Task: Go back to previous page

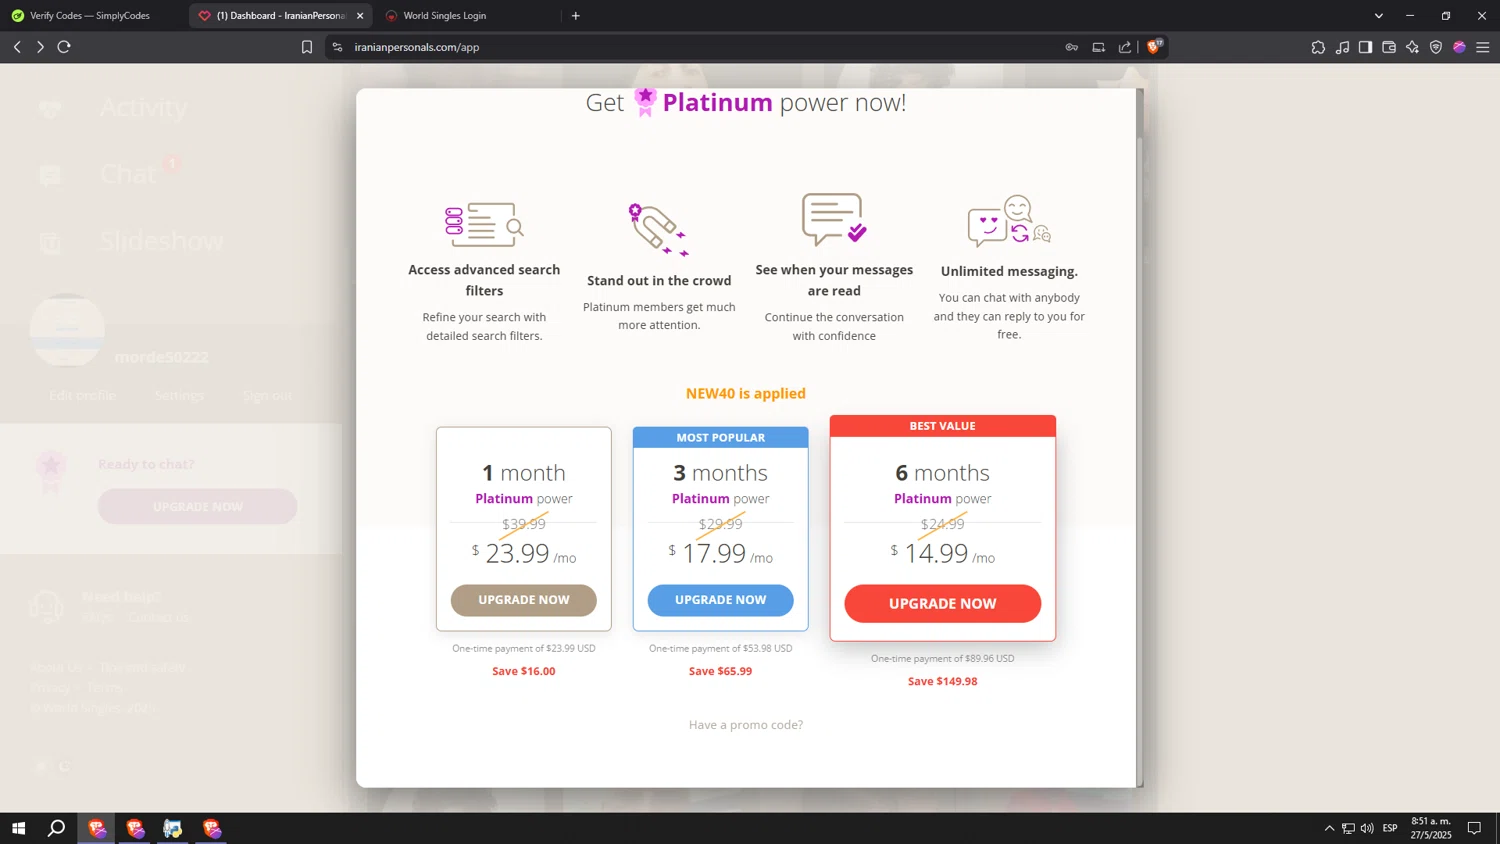Action: pyautogui.click(x=17, y=47)
